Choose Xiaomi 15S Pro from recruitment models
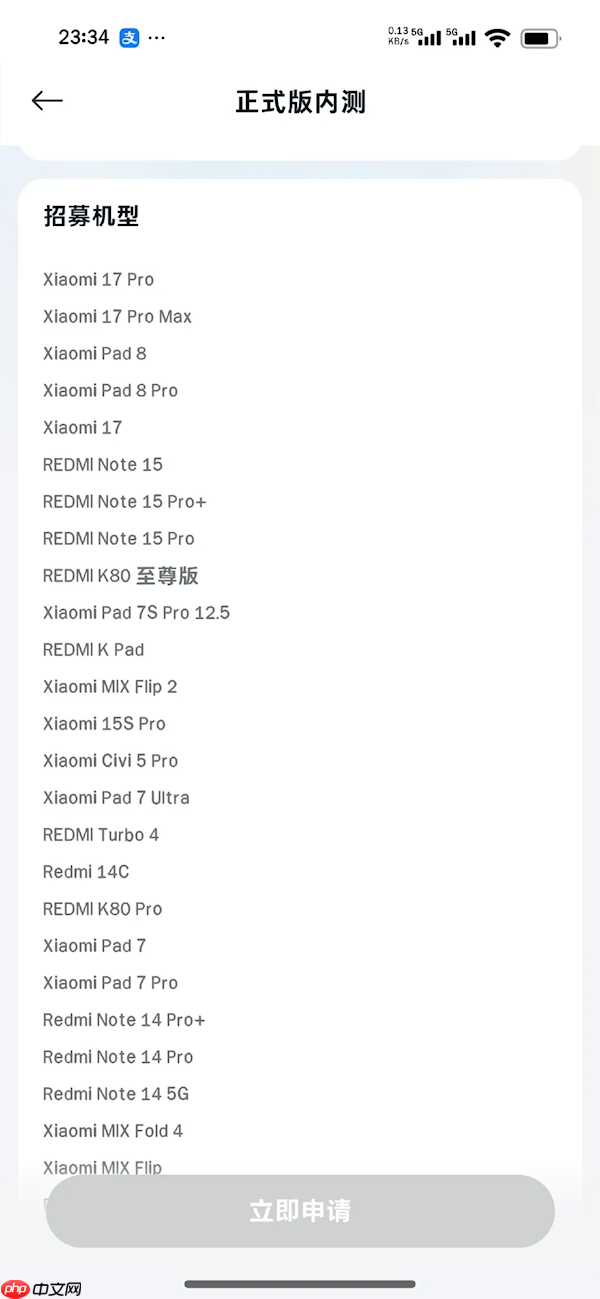This screenshot has height=1299, width=600. pos(104,723)
